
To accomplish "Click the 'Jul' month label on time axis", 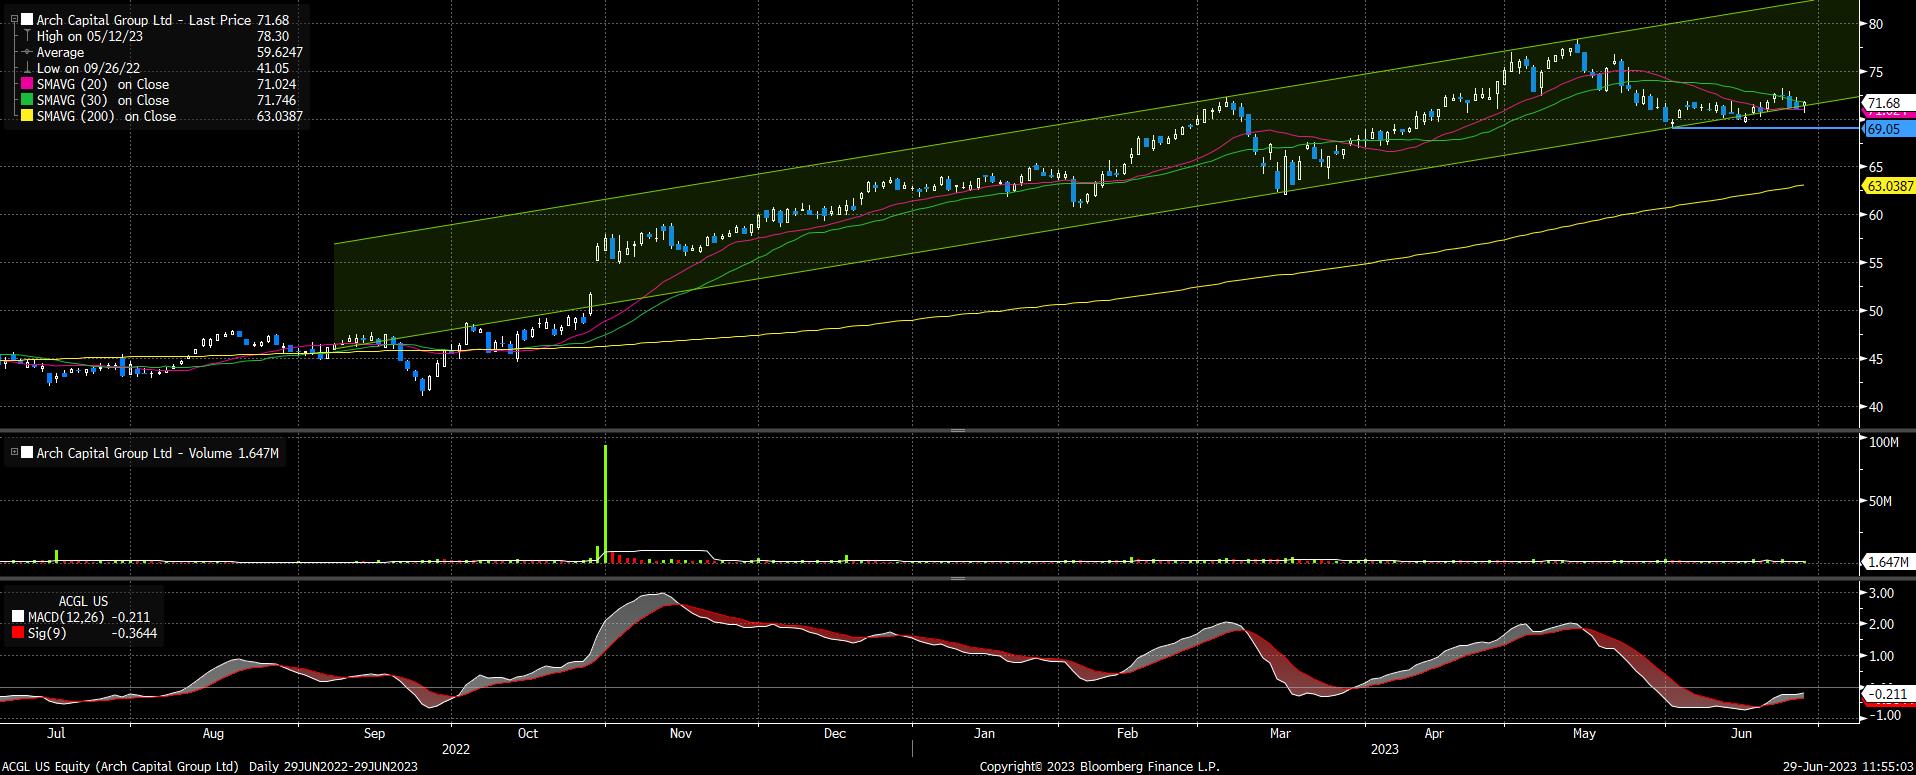I will pos(56,733).
